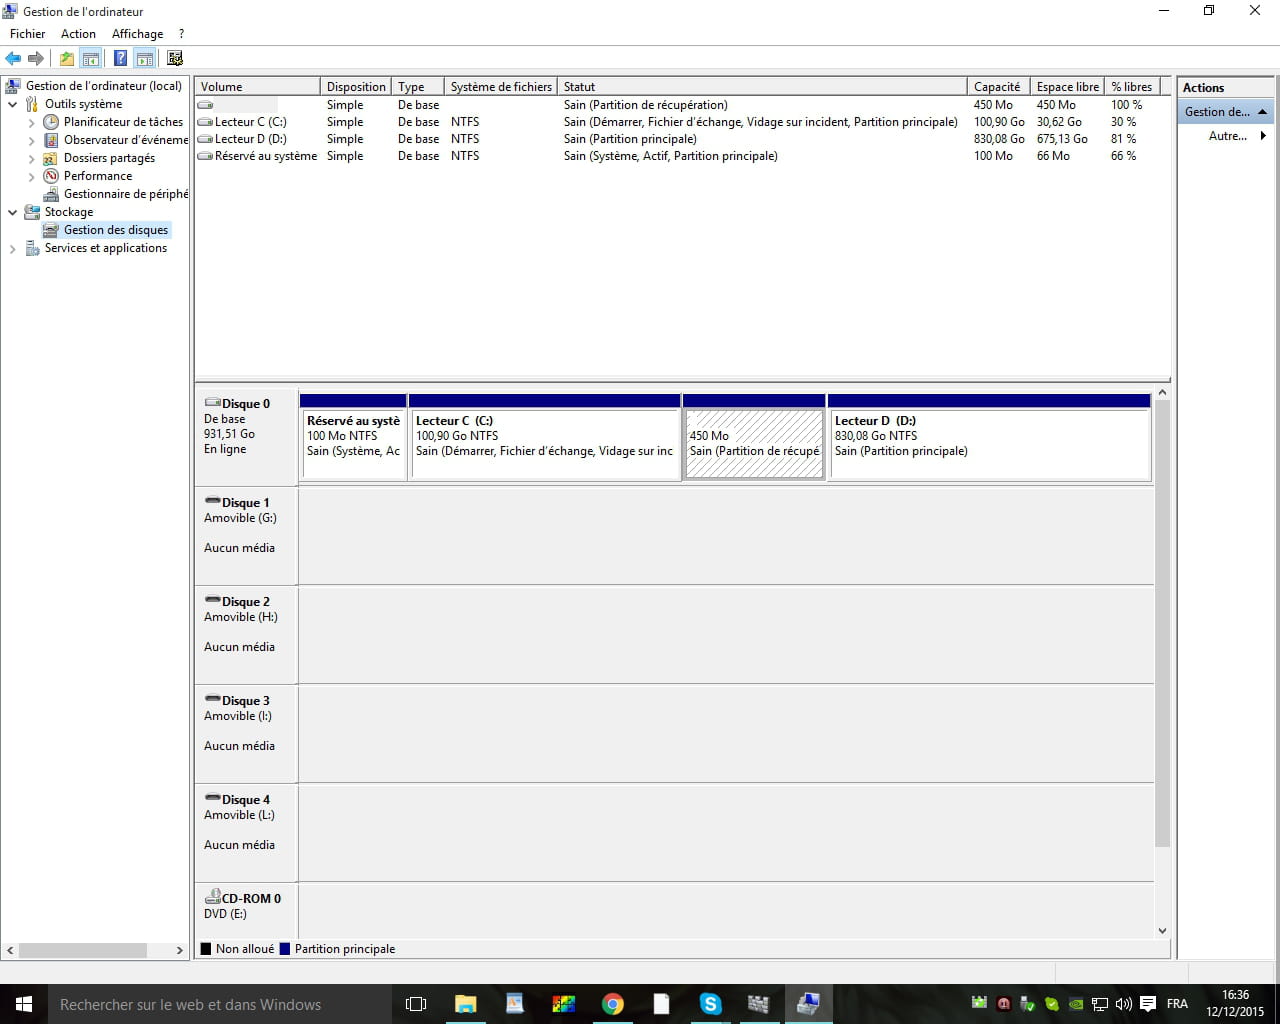Select Lecteur C row in volume list
The width and height of the screenshot is (1280, 1024).
(x=250, y=122)
